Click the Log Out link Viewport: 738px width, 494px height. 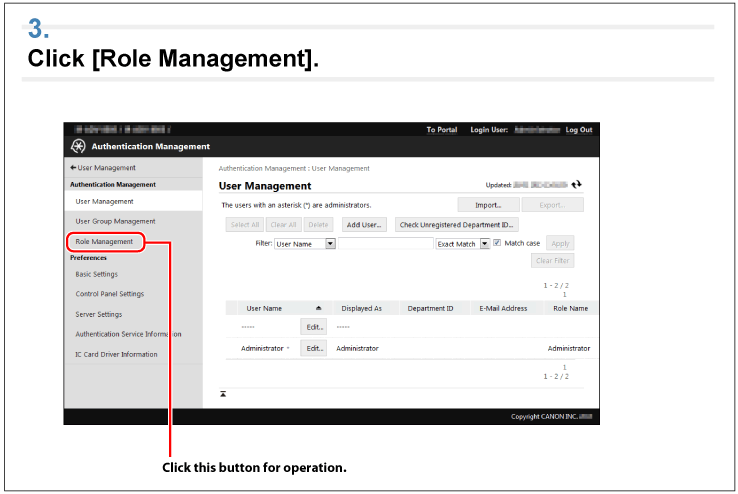point(578,130)
